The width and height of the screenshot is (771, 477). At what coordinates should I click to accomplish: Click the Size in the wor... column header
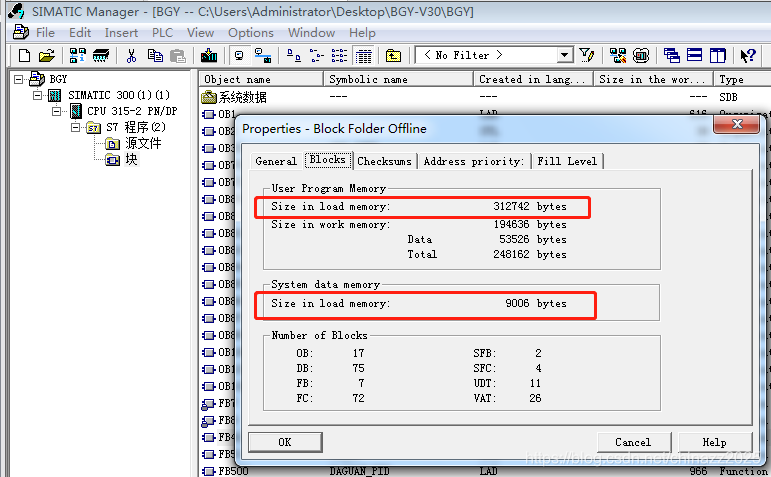(x=654, y=79)
